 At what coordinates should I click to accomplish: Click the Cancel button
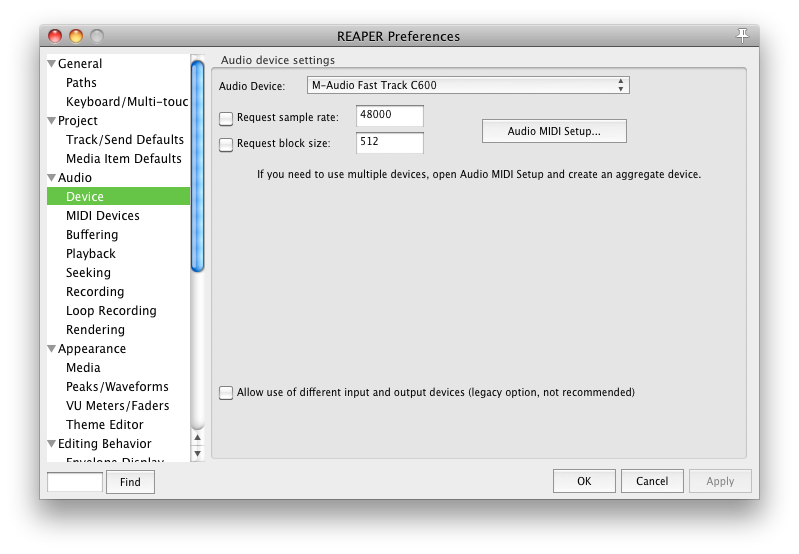[x=652, y=481]
